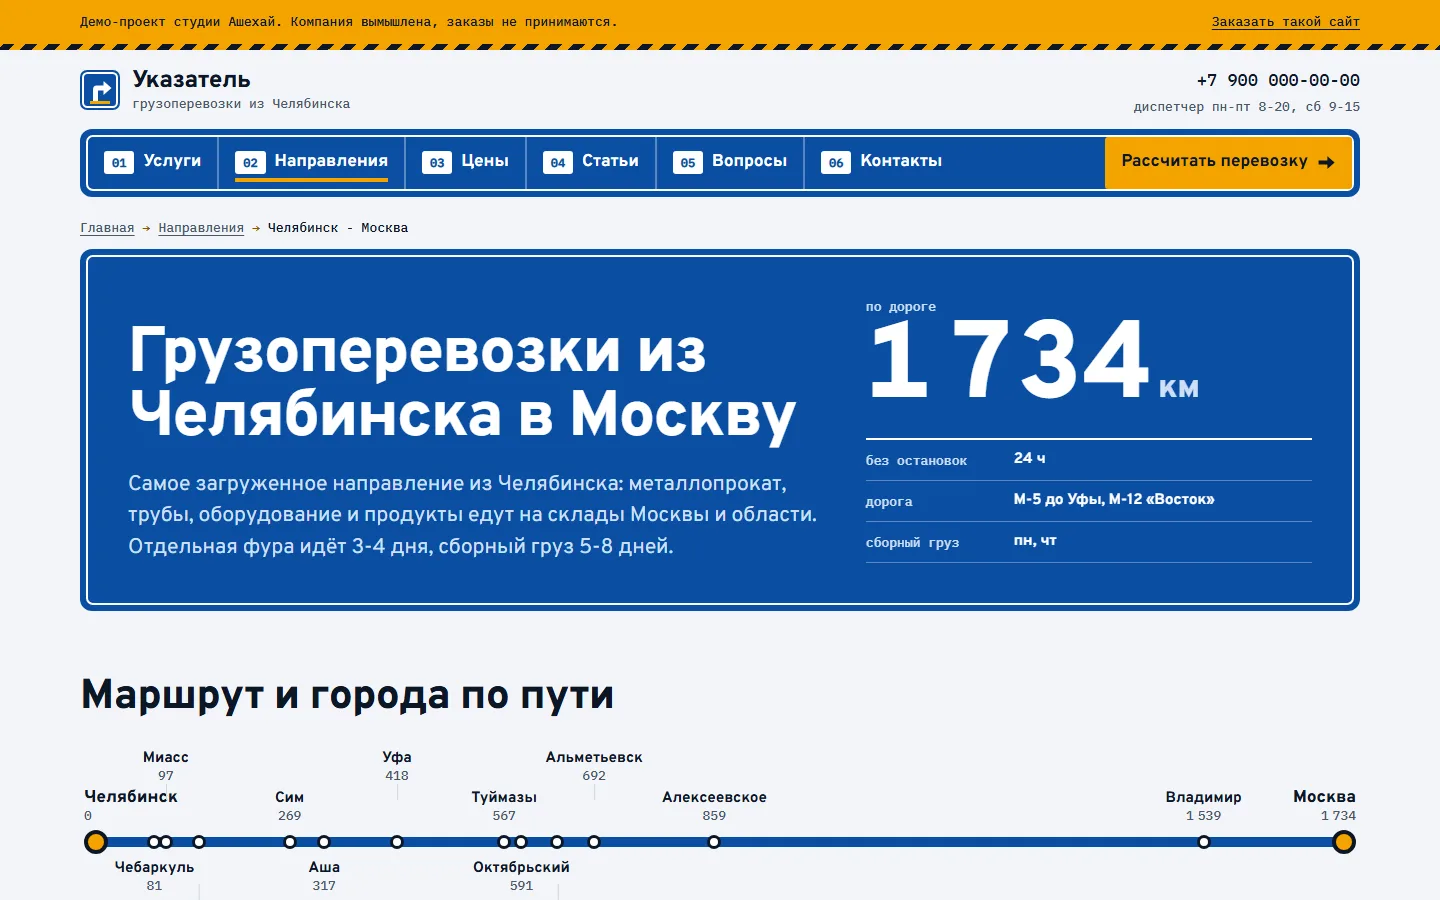Click the 1 734 км distance figure
This screenshot has height=900, width=1440.
pyautogui.click(x=1033, y=360)
